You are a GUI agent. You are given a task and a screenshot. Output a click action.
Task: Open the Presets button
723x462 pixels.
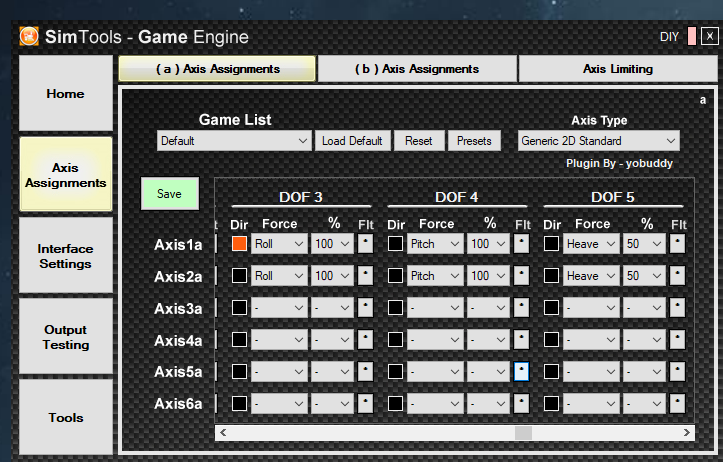[474, 141]
